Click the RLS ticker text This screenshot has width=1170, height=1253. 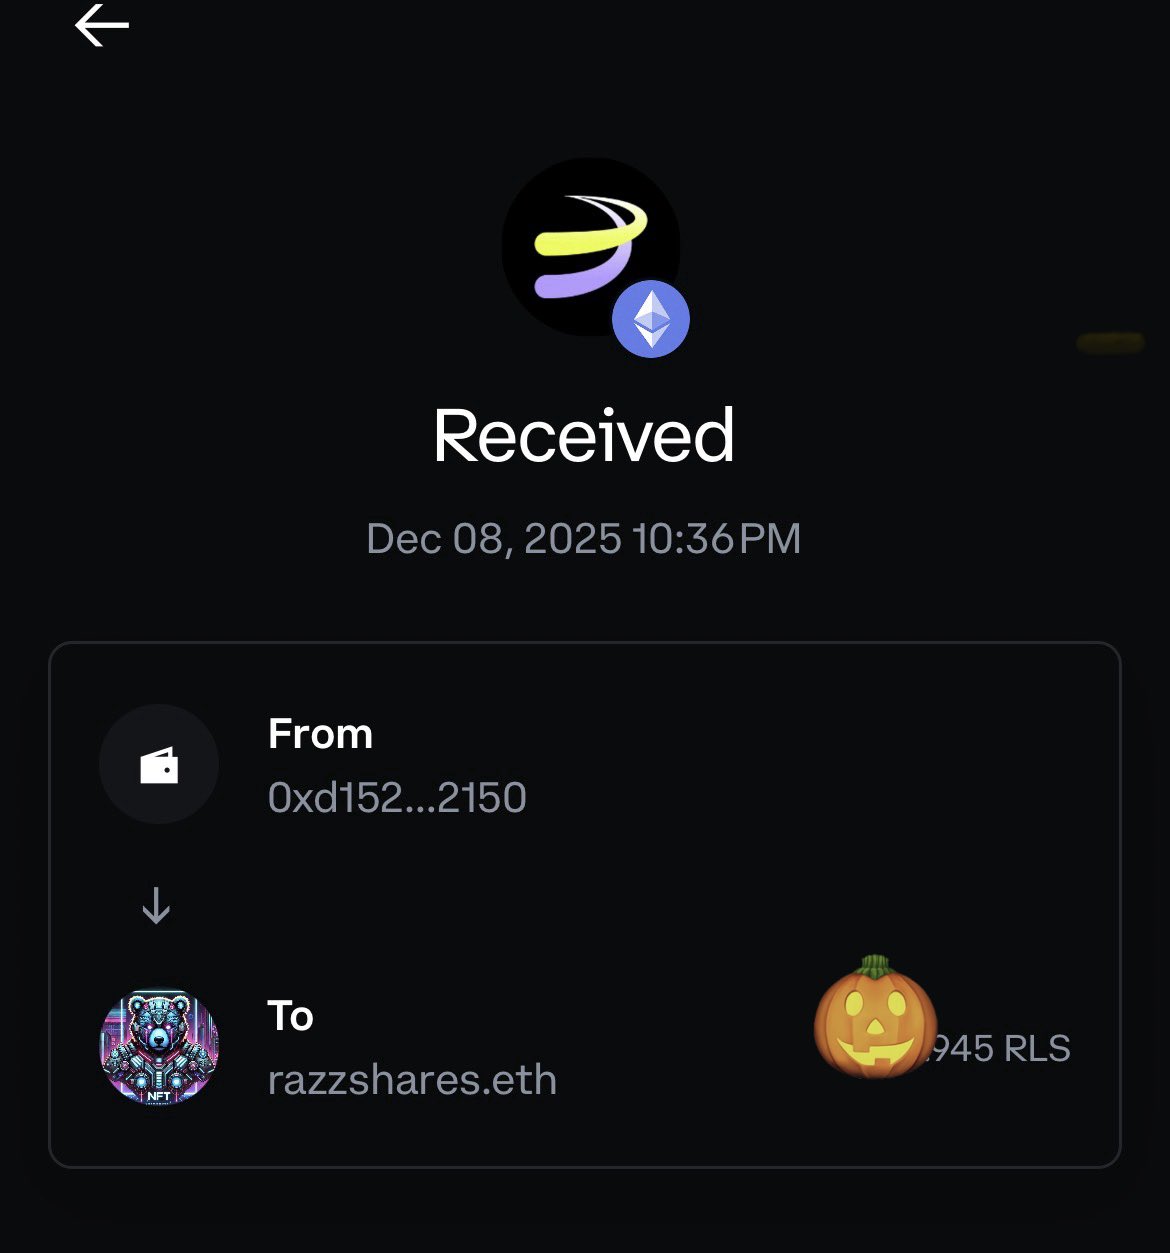[x=1037, y=1049]
